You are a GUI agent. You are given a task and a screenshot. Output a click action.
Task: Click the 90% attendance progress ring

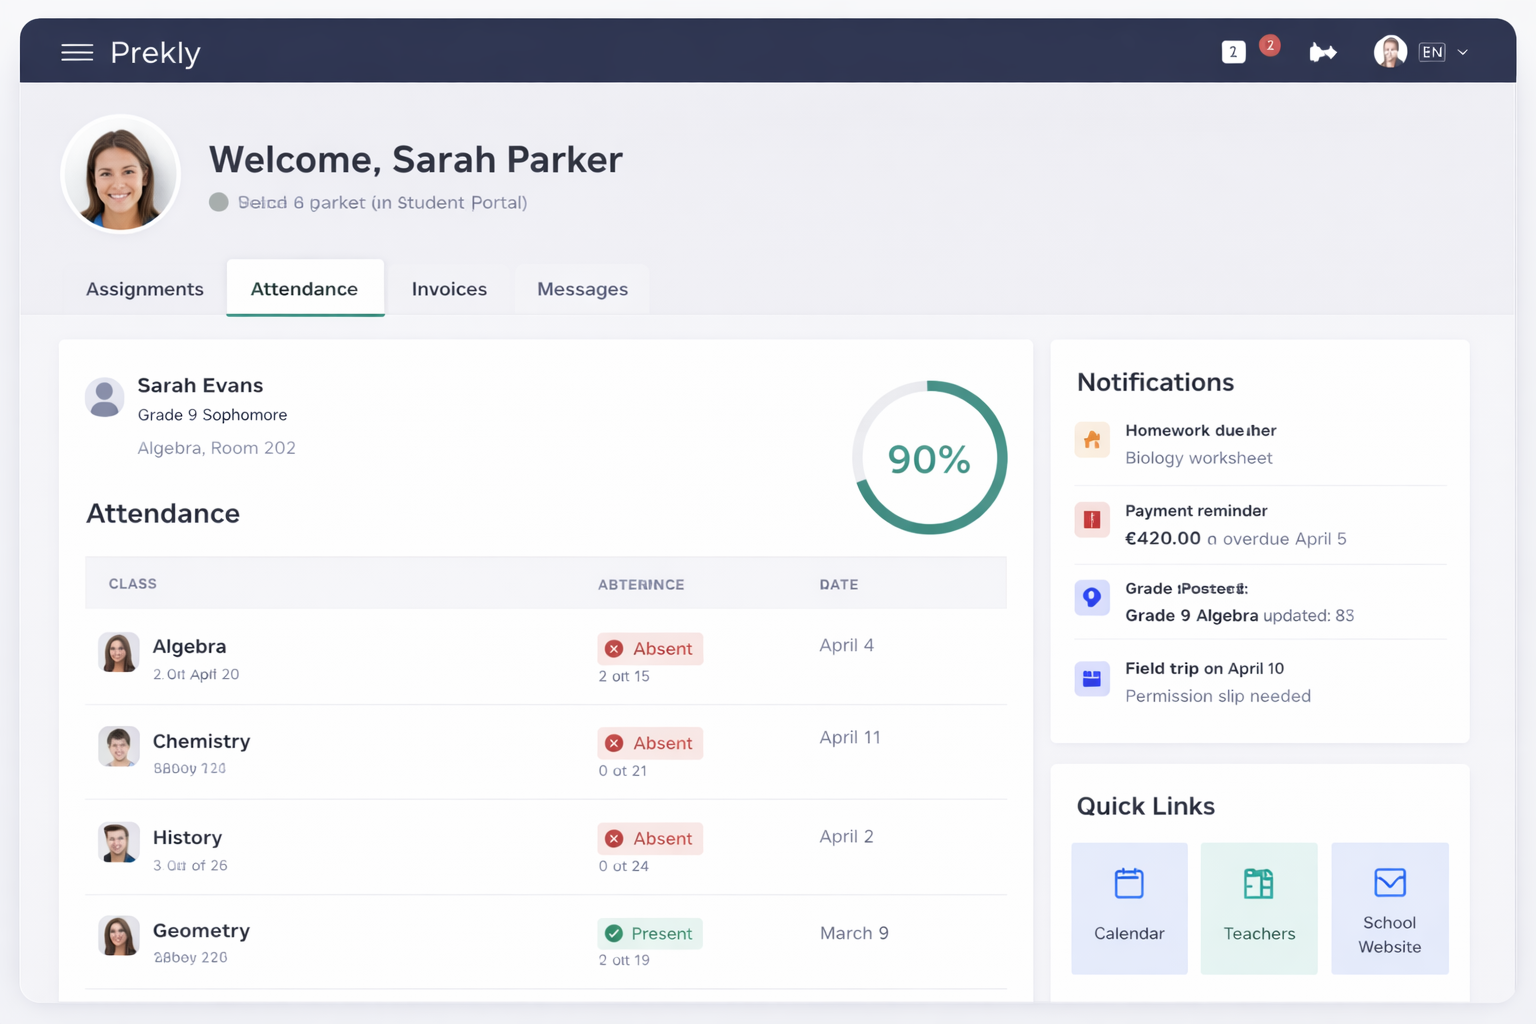[929, 457]
